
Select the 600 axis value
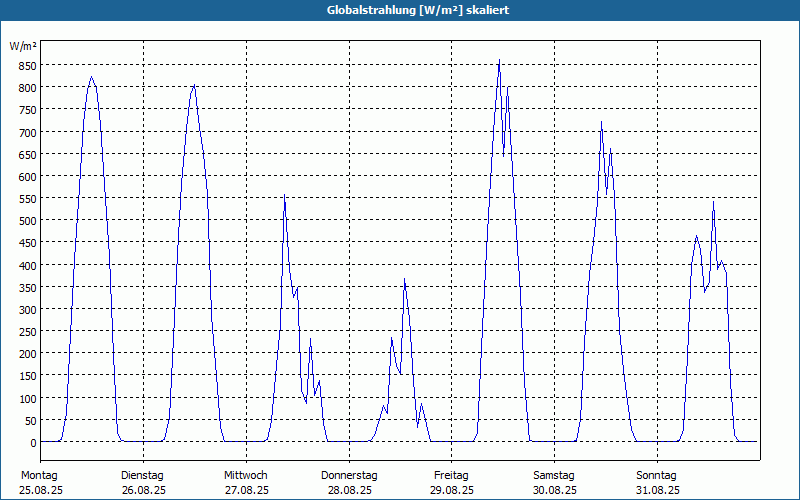[x=28, y=177]
